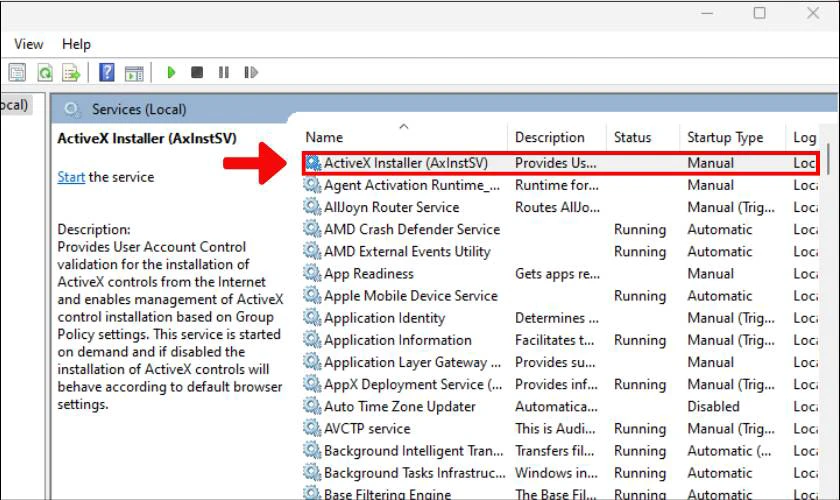
Task: Open the Help menu
Action: click(76, 44)
